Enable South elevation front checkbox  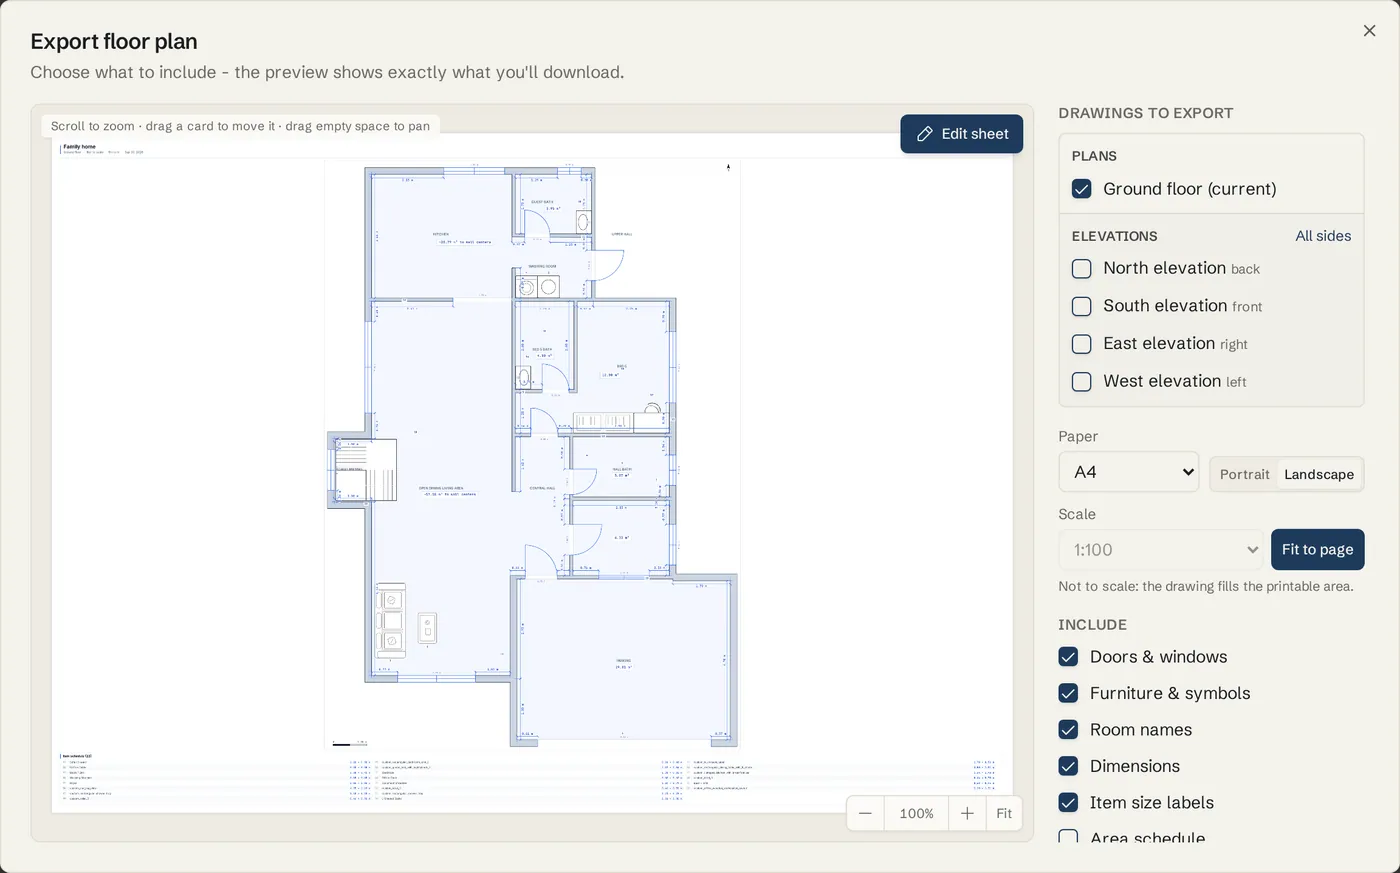point(1081,306)
